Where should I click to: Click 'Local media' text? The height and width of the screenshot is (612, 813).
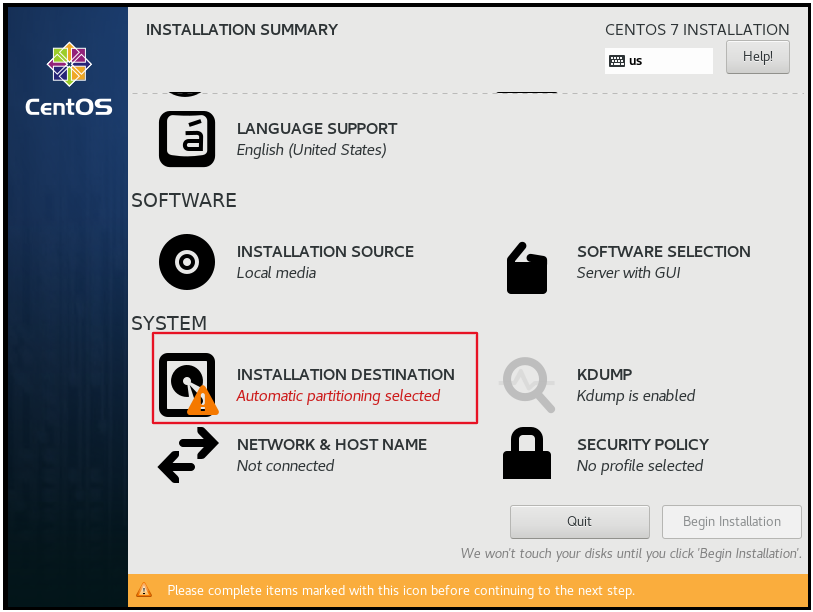pyautogui.click(x=276, y=273)
